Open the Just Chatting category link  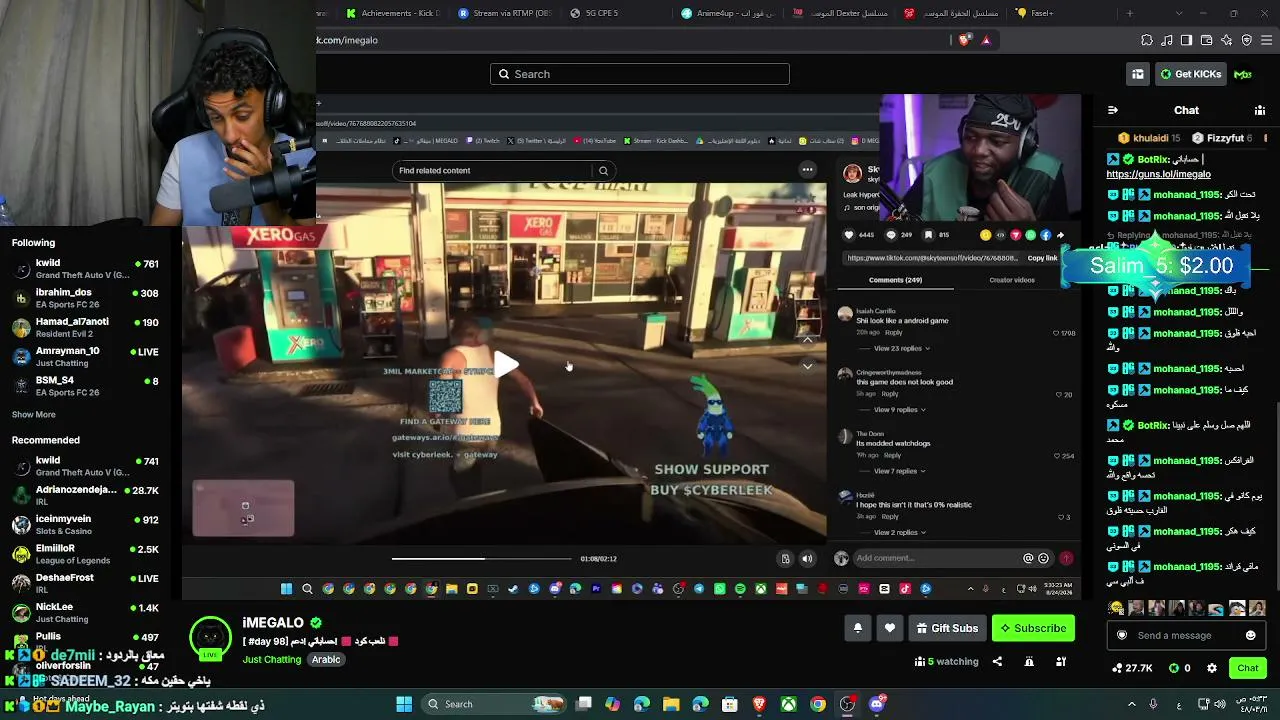click(x=271, y=660)
